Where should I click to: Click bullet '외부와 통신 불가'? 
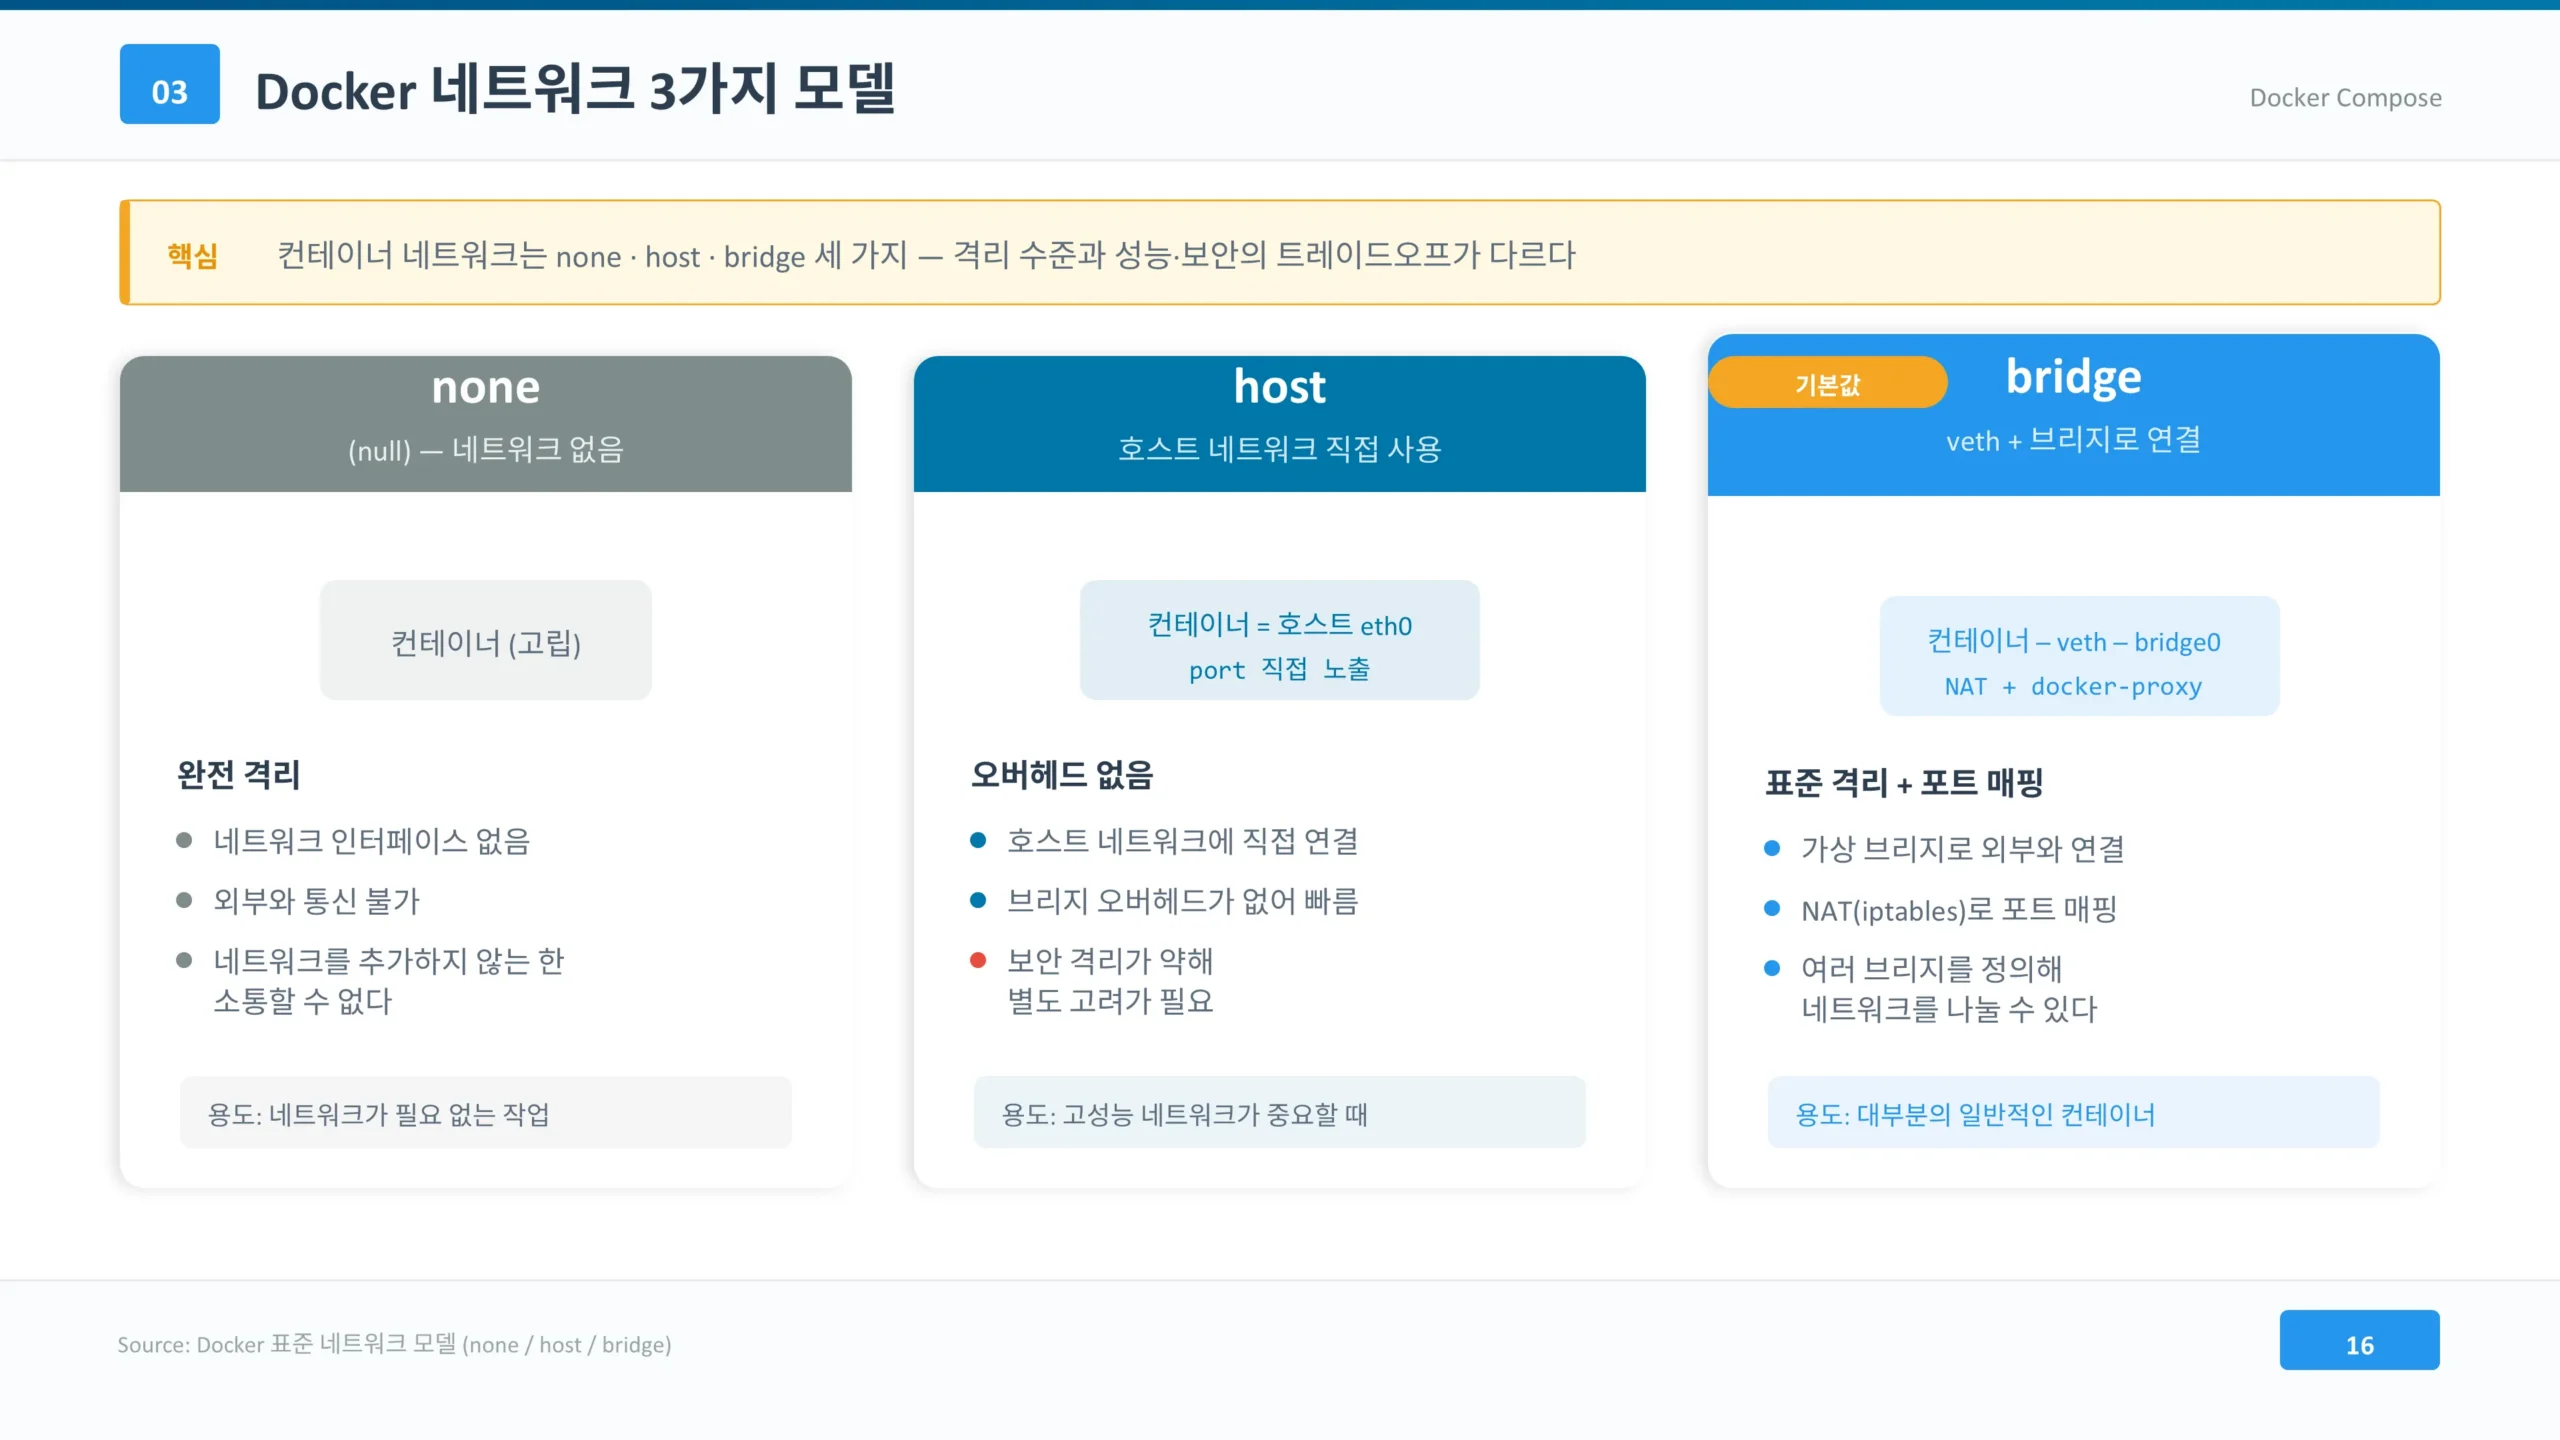coord(316,901)
